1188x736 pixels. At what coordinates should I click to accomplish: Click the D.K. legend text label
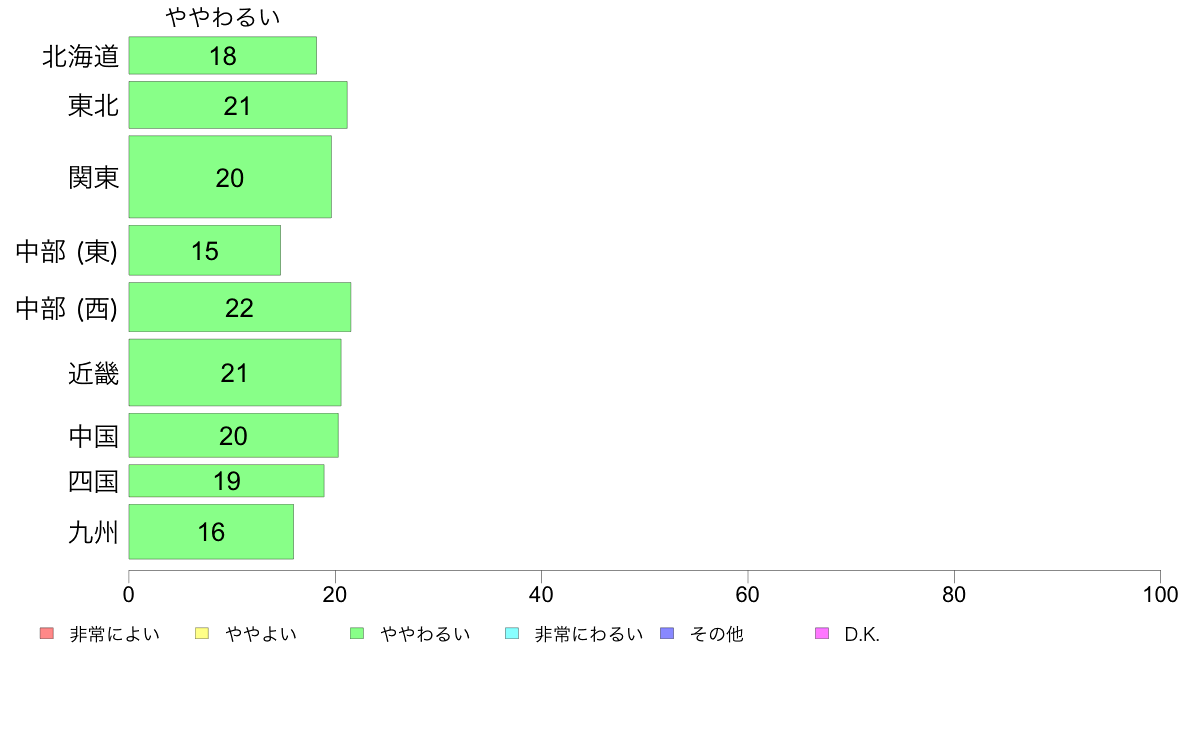tap(862, 634)
